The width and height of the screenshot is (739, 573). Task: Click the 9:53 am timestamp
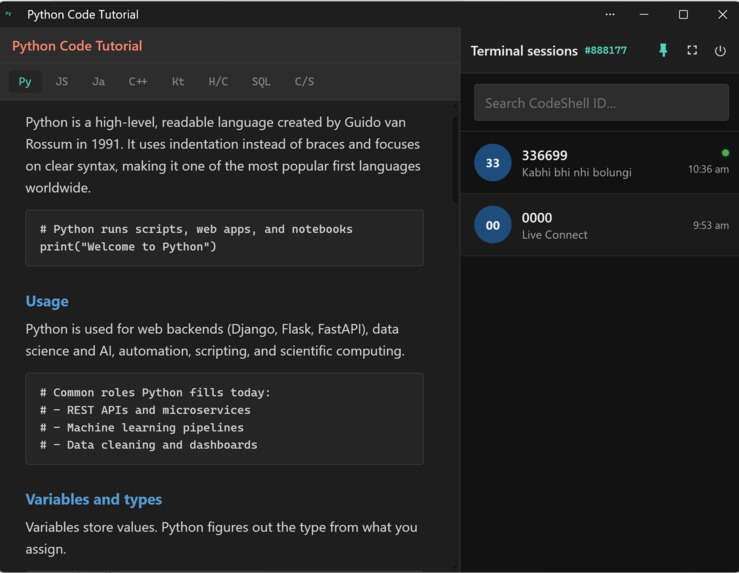(711, 225)
